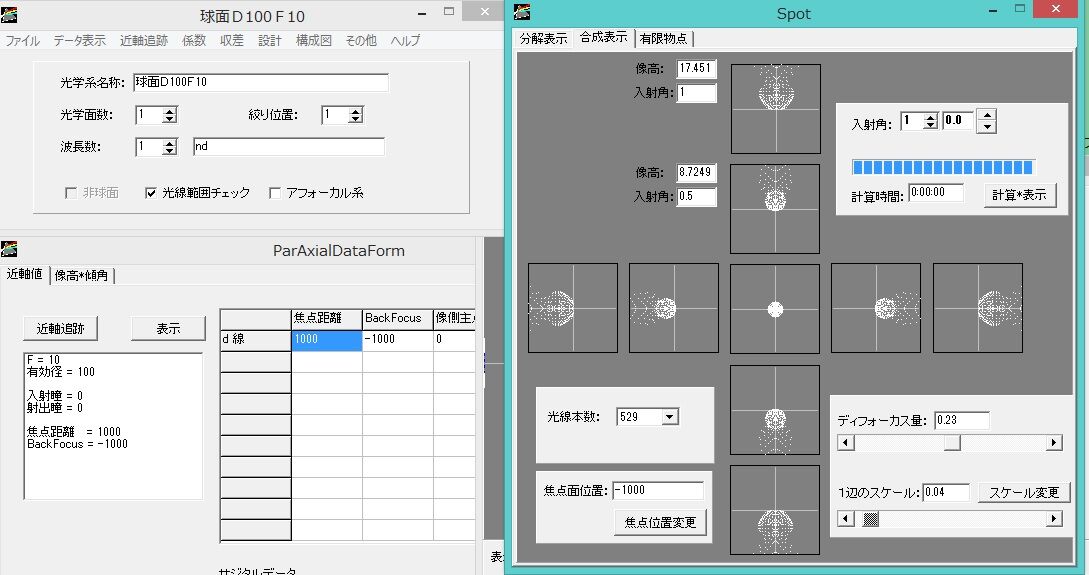The width and height of the screenshot is (1089, 575).
Task: Select the top spot diagram thumbnail
Action: tap(776, 109)
